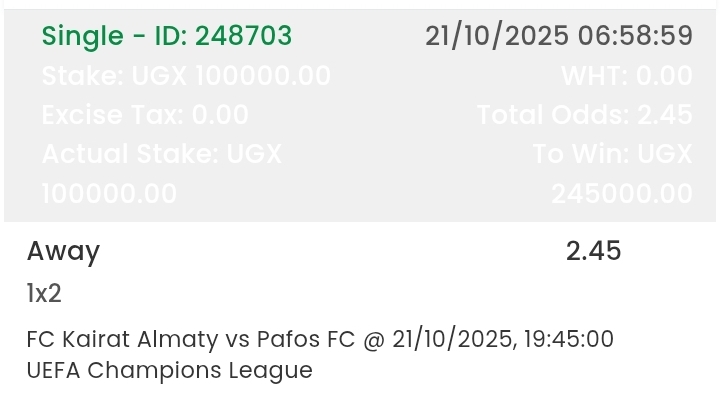Click the kickoff date beside Pafos FC
720x417 pixels.
(450, 339)
